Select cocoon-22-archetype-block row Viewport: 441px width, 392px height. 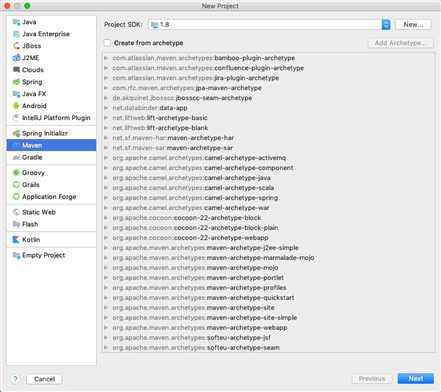pos(269,218)
